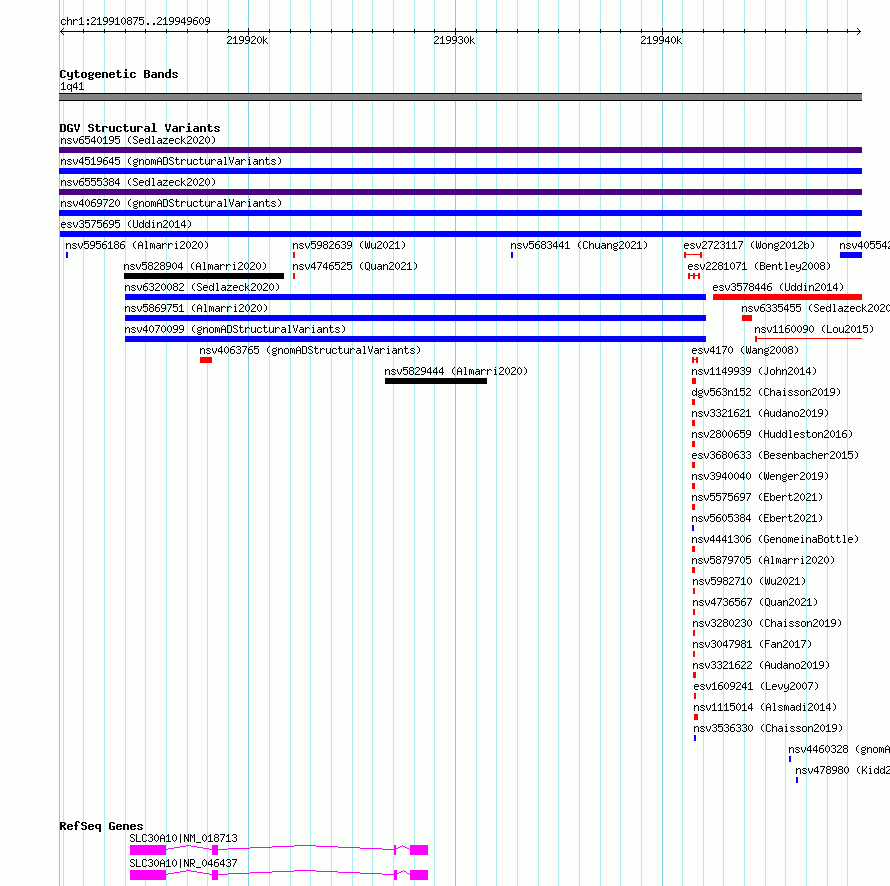Click the RefSeq Genes track title
The image size is (890, 886).
pyautogui.click(x=101, y=826)
